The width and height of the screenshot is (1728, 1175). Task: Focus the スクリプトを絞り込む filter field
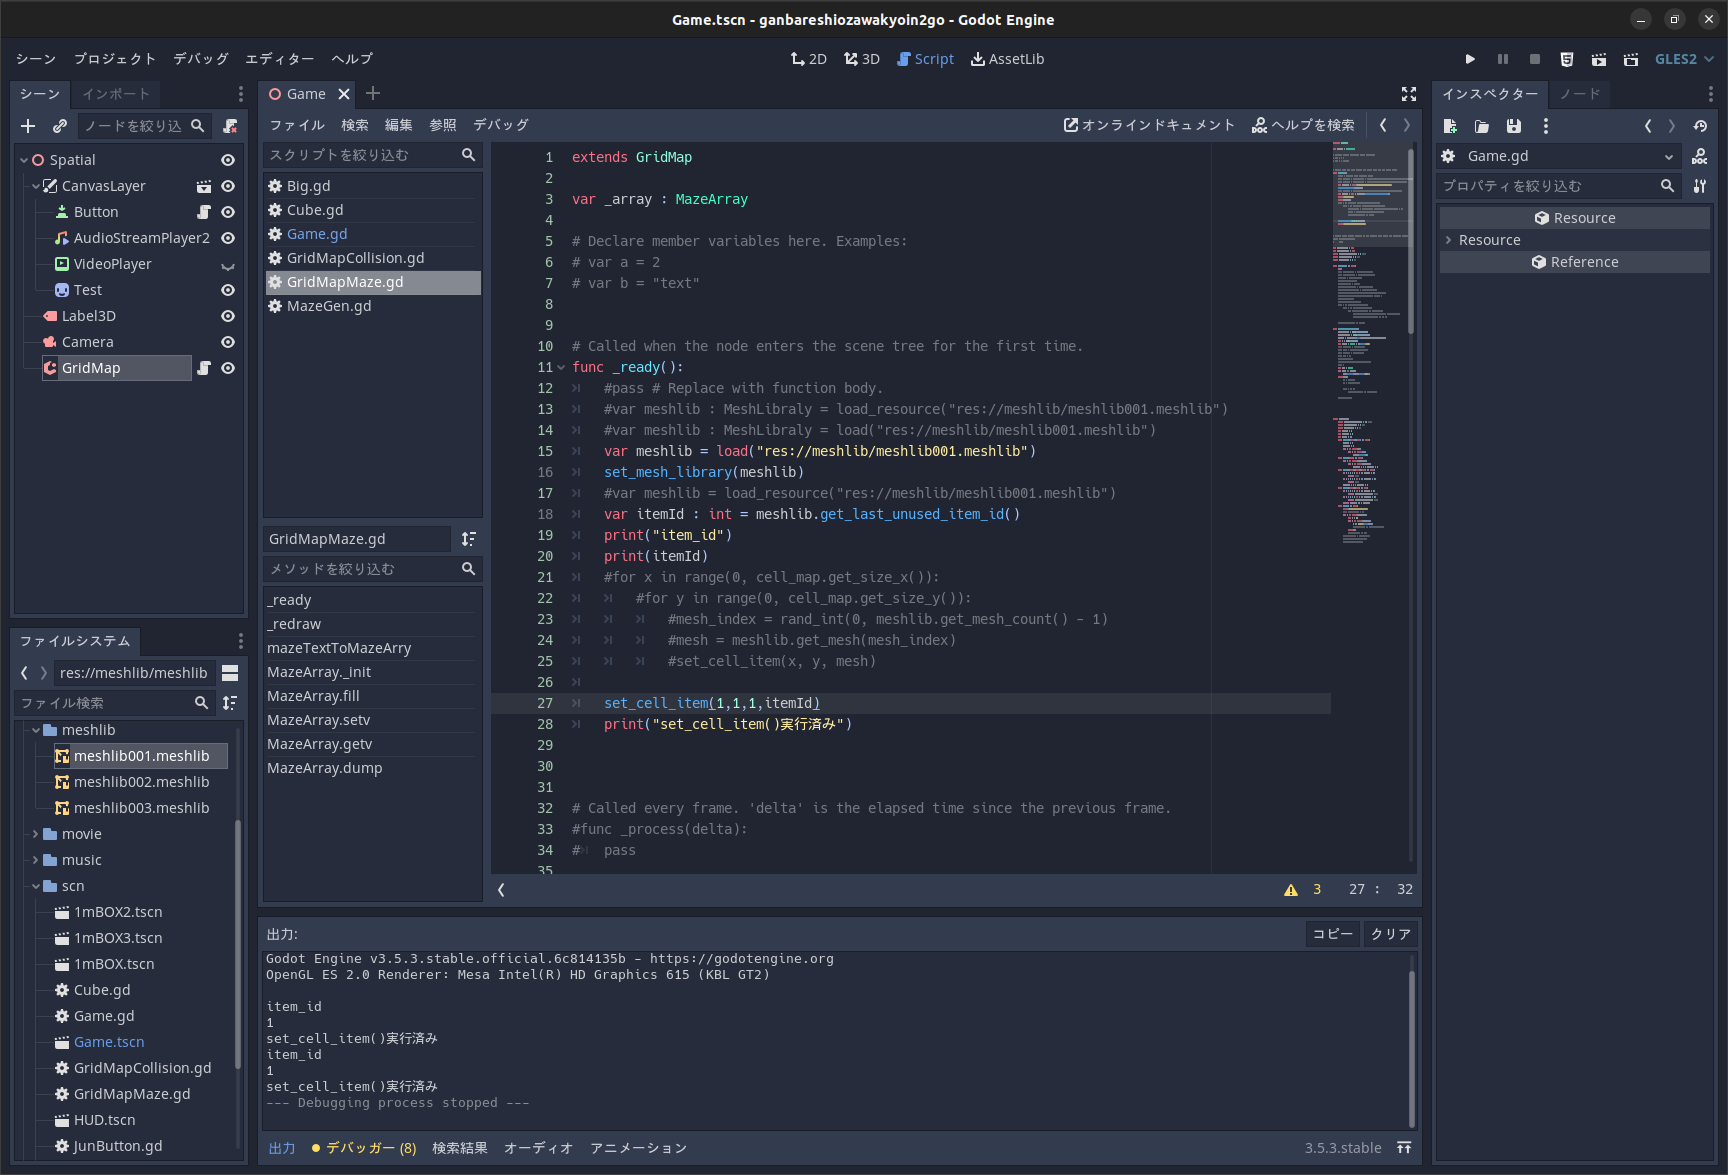pos(372,155)
